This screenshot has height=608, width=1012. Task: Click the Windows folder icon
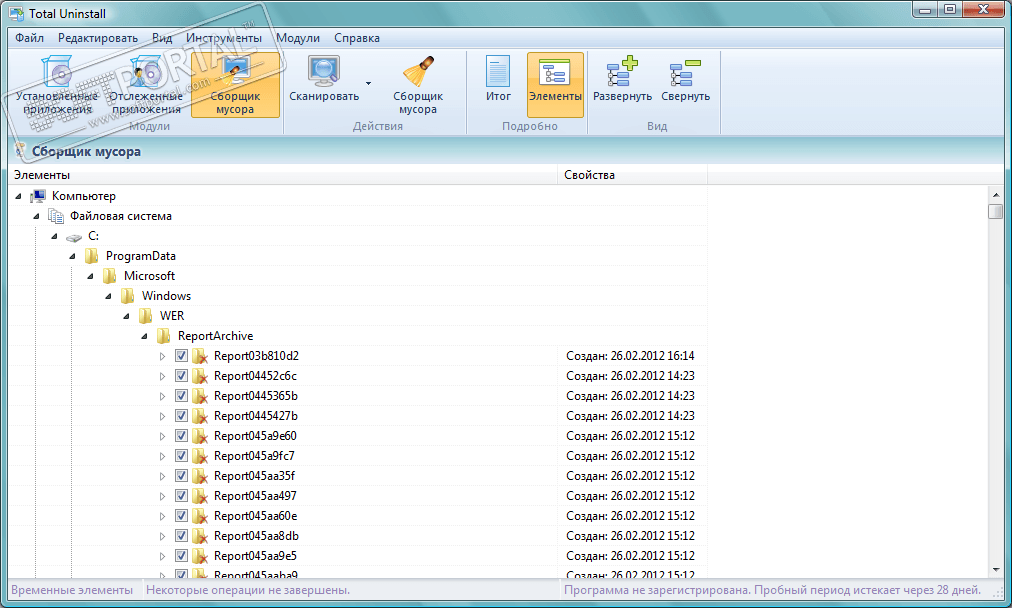tap(128, 296)
